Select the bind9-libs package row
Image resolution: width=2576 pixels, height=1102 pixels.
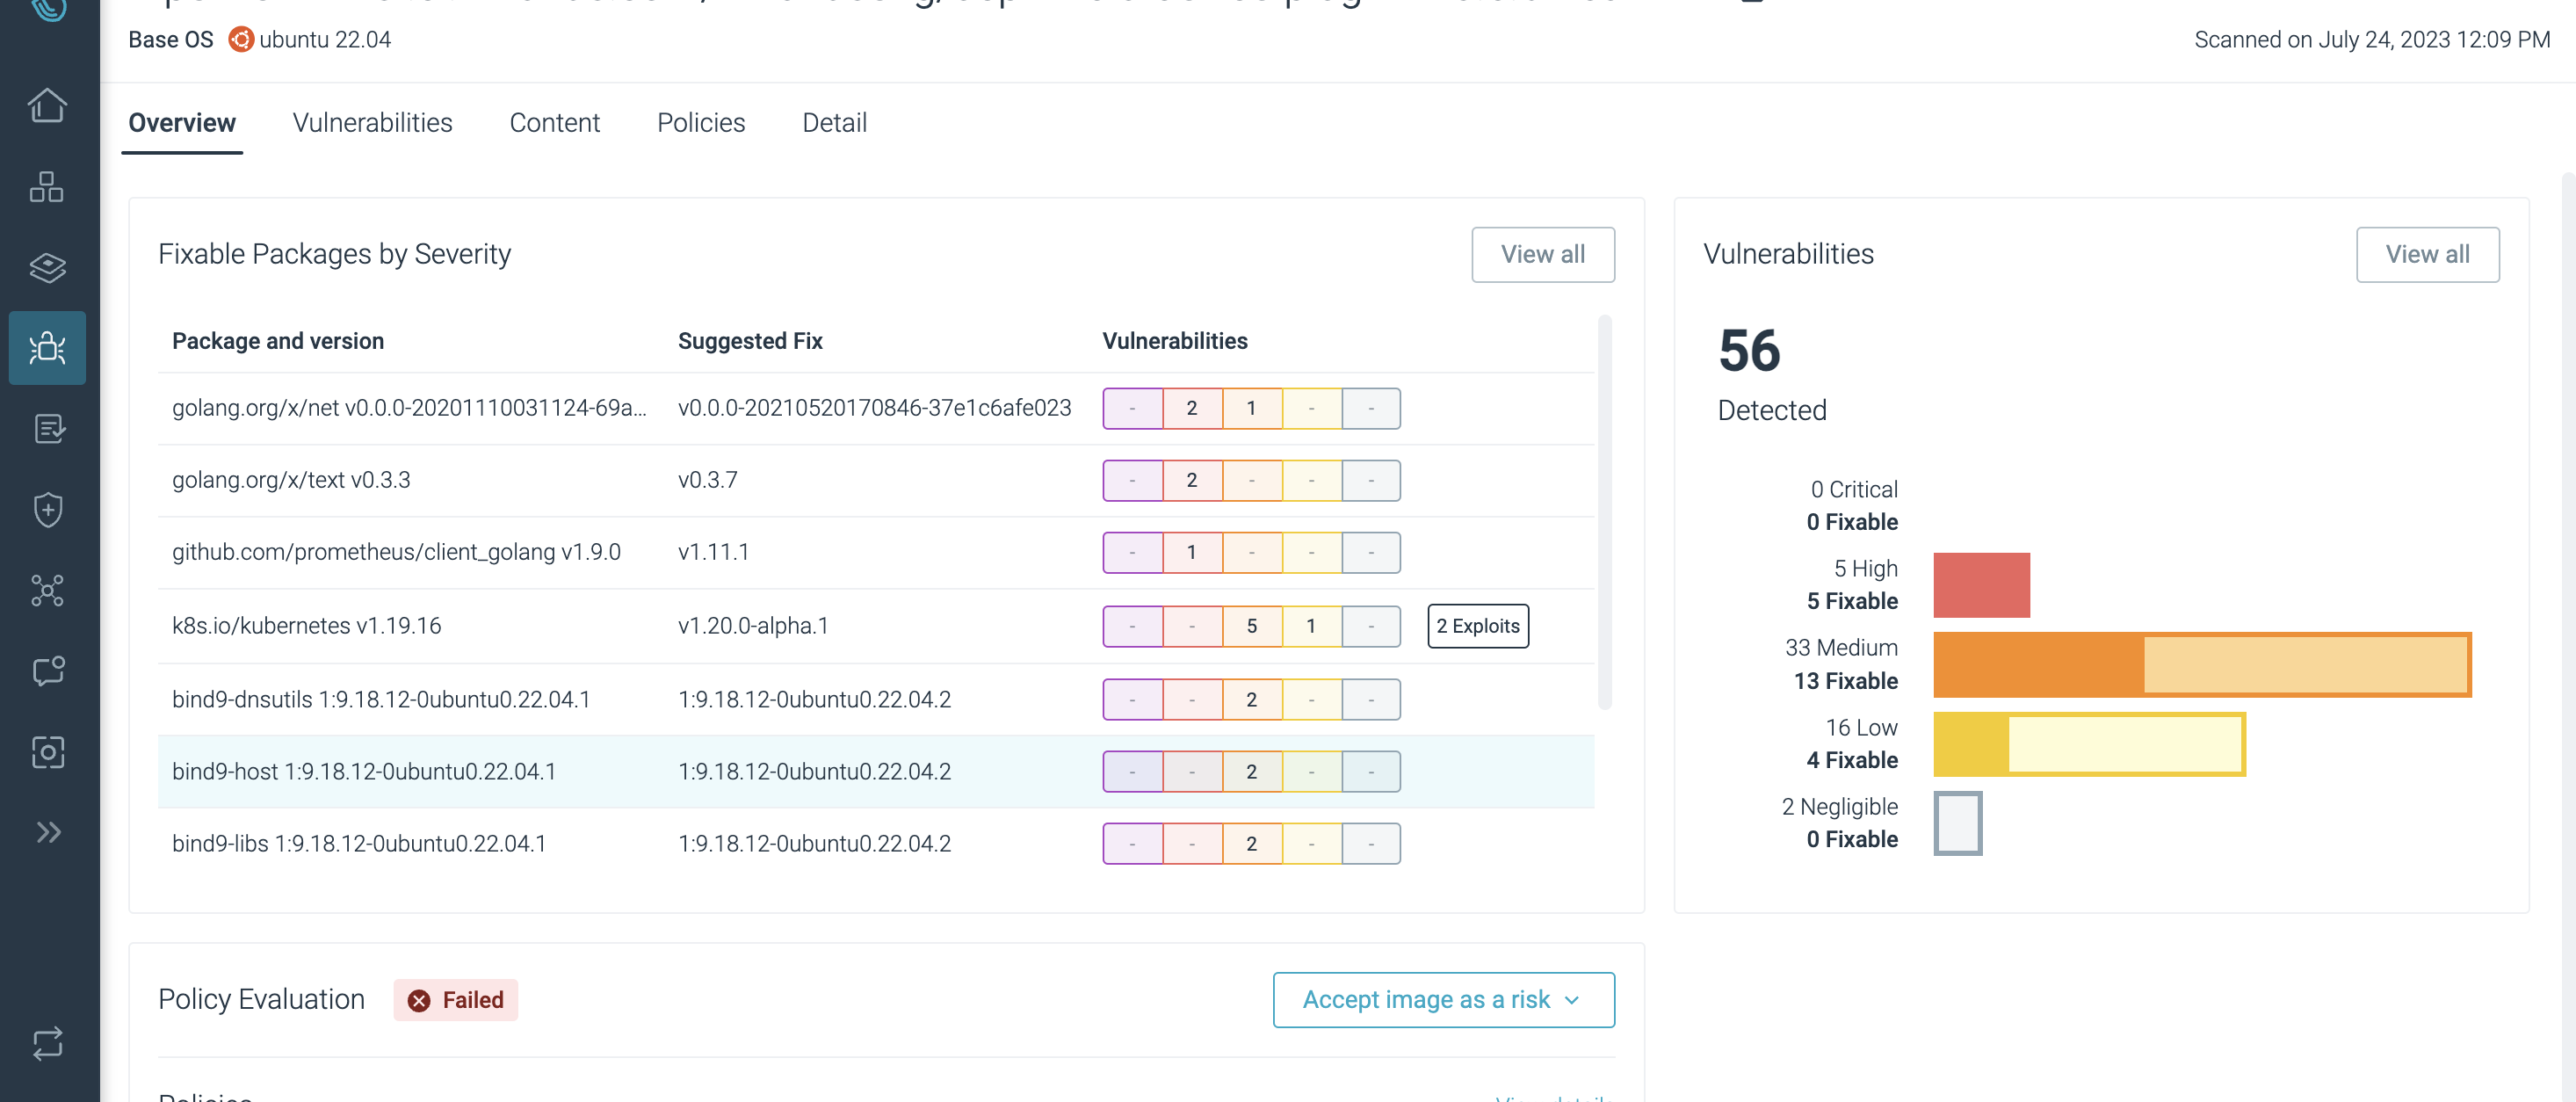pyautogui.click(x=876, y=843)
